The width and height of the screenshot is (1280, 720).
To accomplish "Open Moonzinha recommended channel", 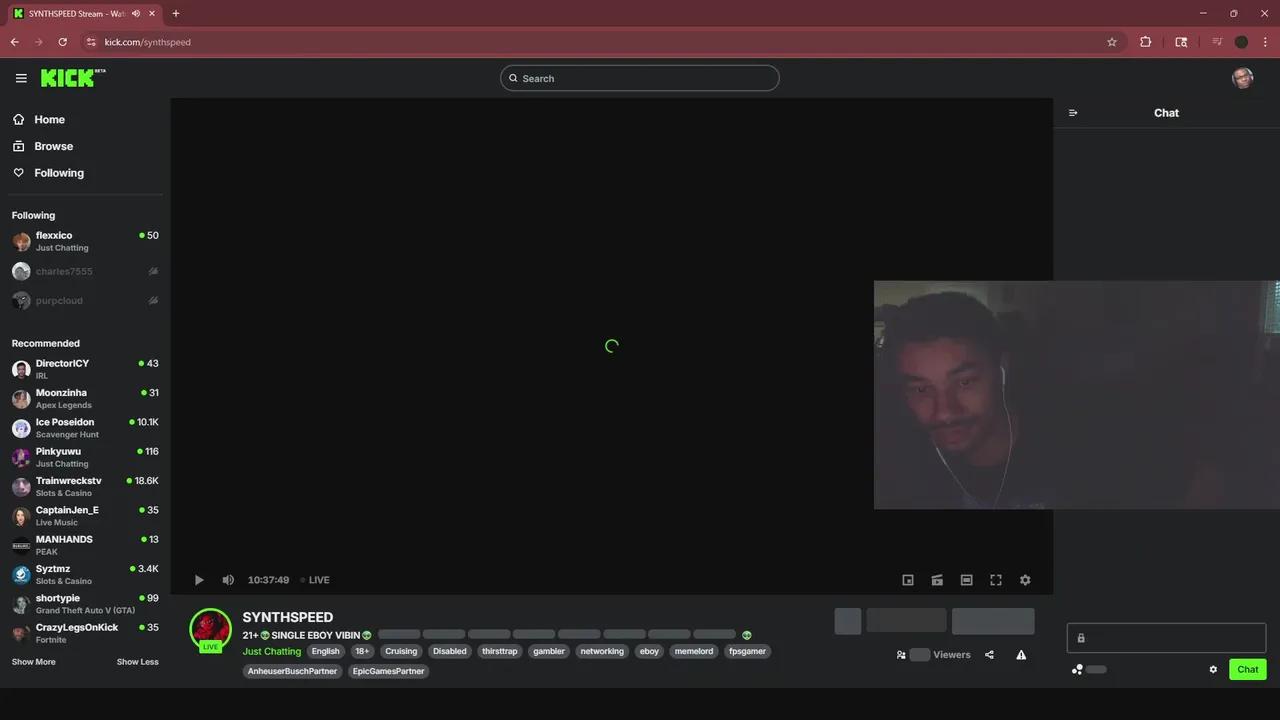I will [86, 398].
